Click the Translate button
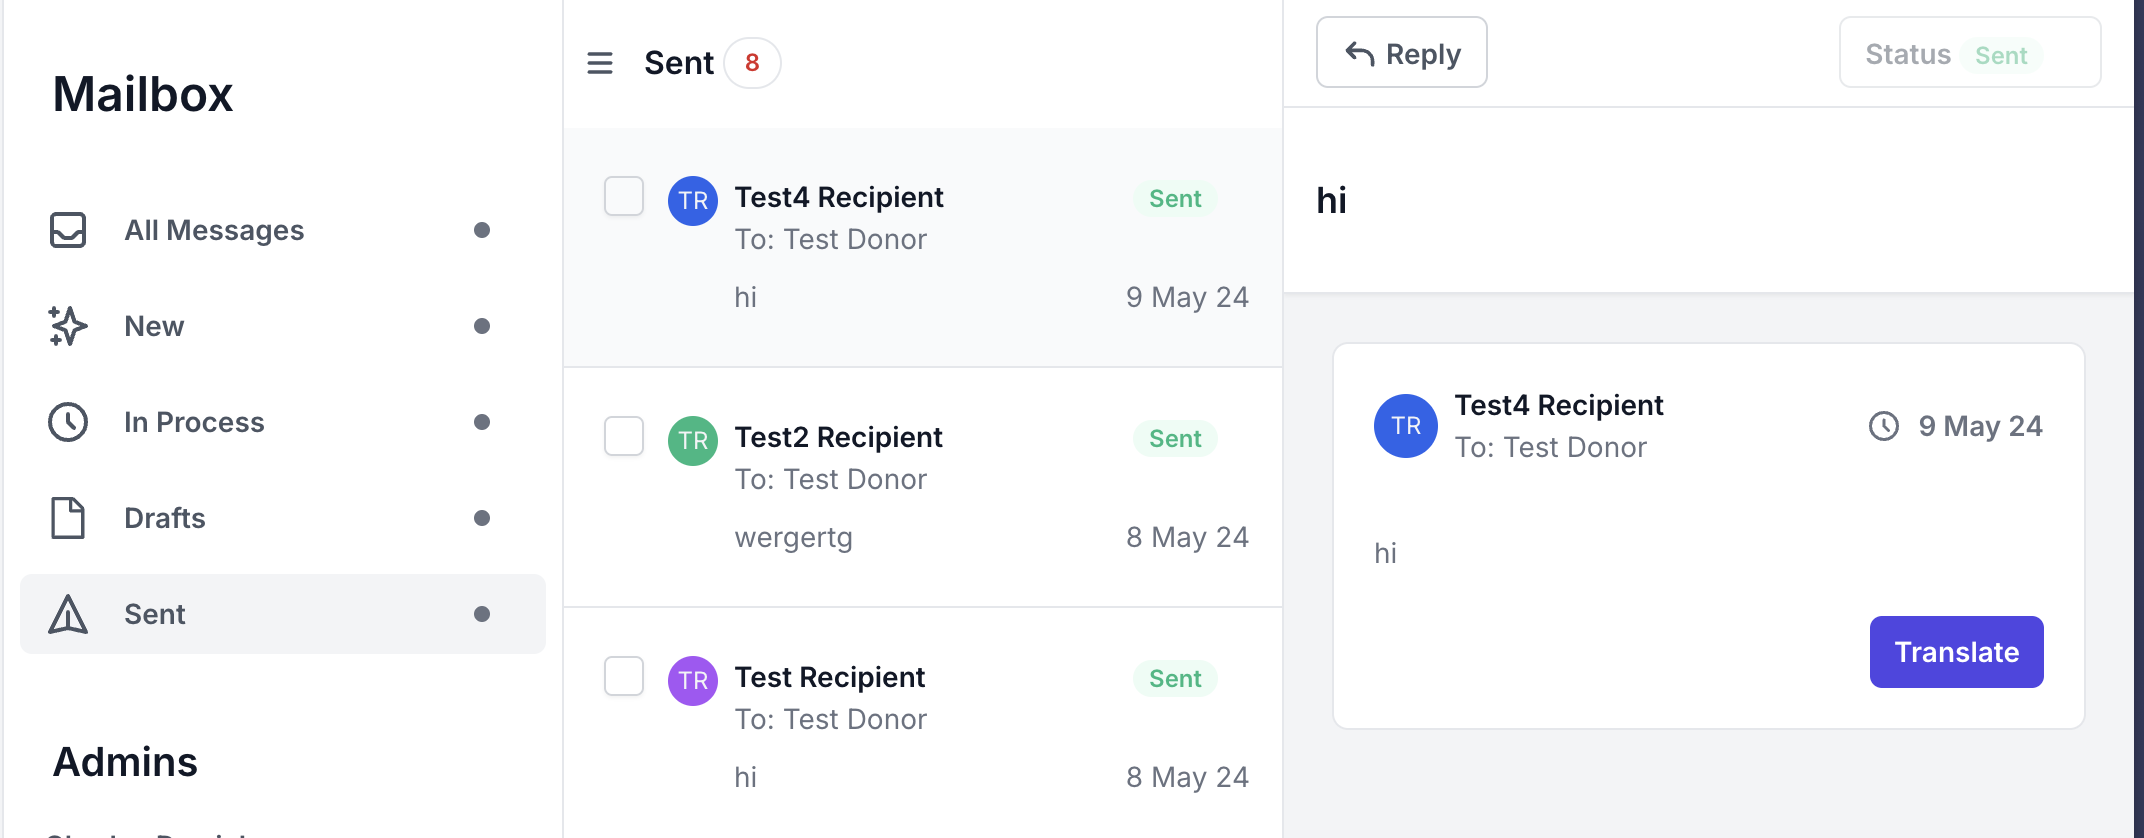Screen dimensions: 2144x838 coord(1956,652)
